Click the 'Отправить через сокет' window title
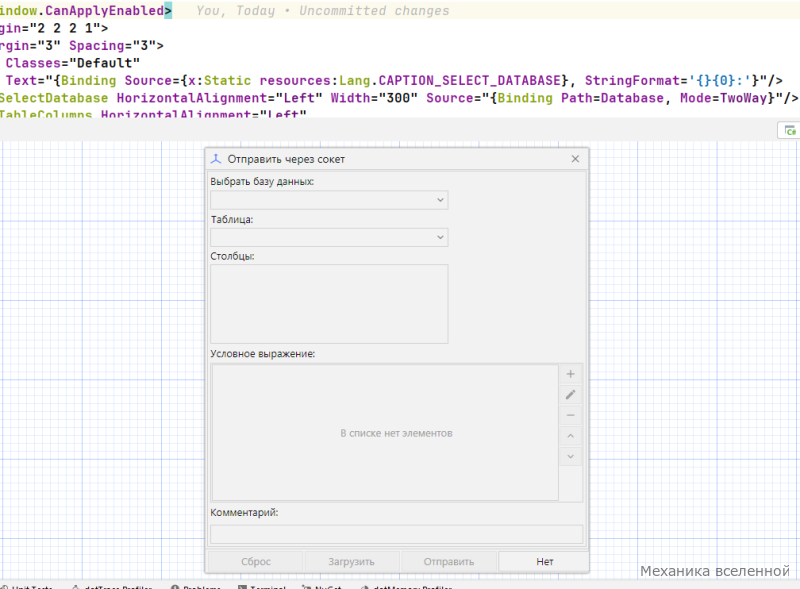This screenshot has width=800, height=589. [286, 159]
